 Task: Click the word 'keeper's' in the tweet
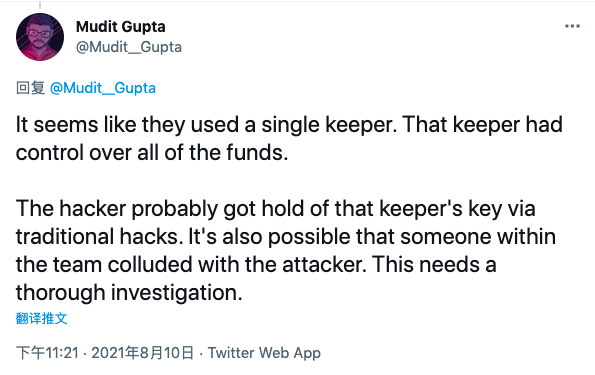tap(421, 209)
